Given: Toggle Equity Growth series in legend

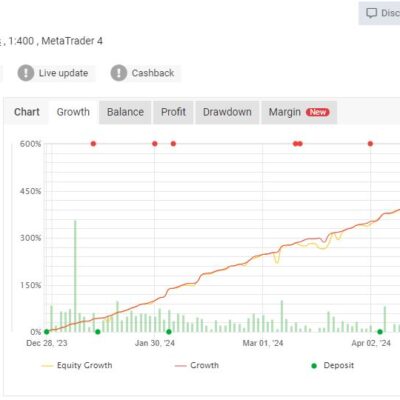Looking at the screenshot, I should click(x=77, y=365).
